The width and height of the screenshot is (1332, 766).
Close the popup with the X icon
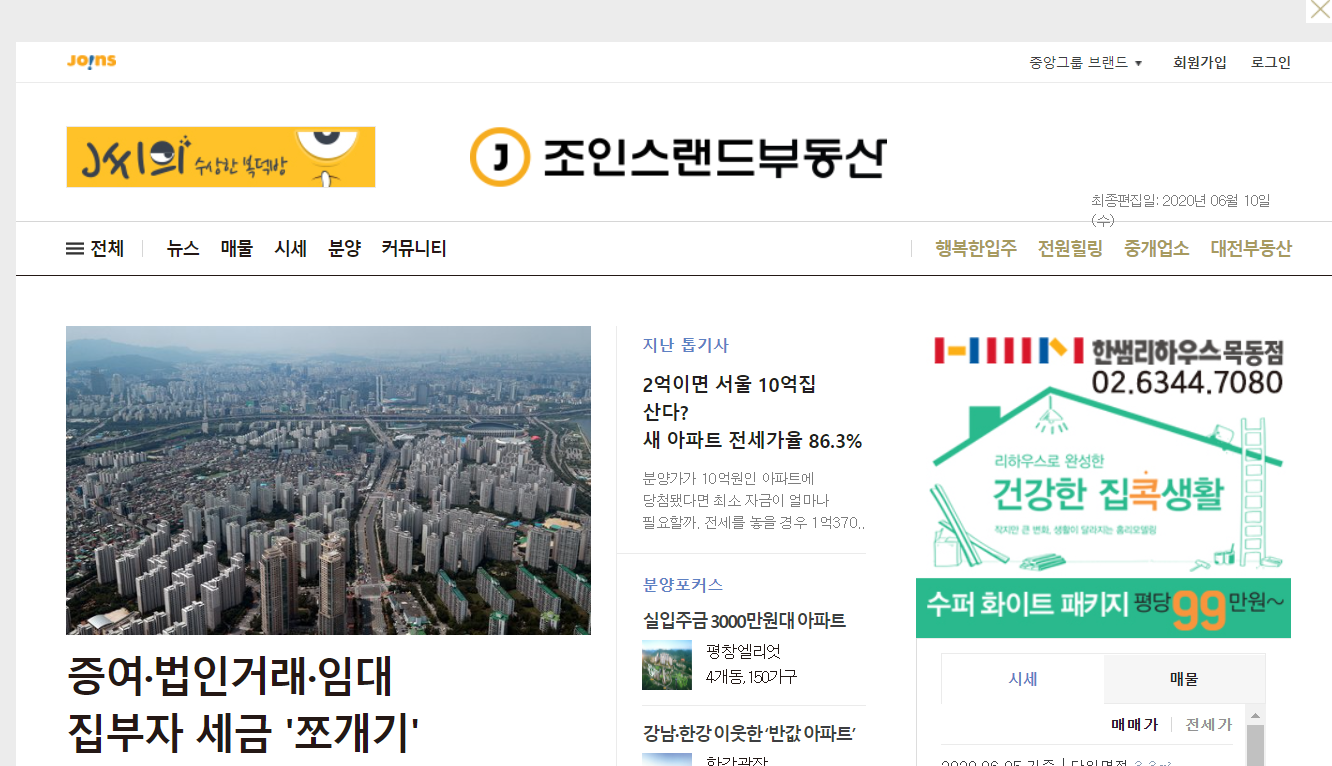(x=1319, y=11)
